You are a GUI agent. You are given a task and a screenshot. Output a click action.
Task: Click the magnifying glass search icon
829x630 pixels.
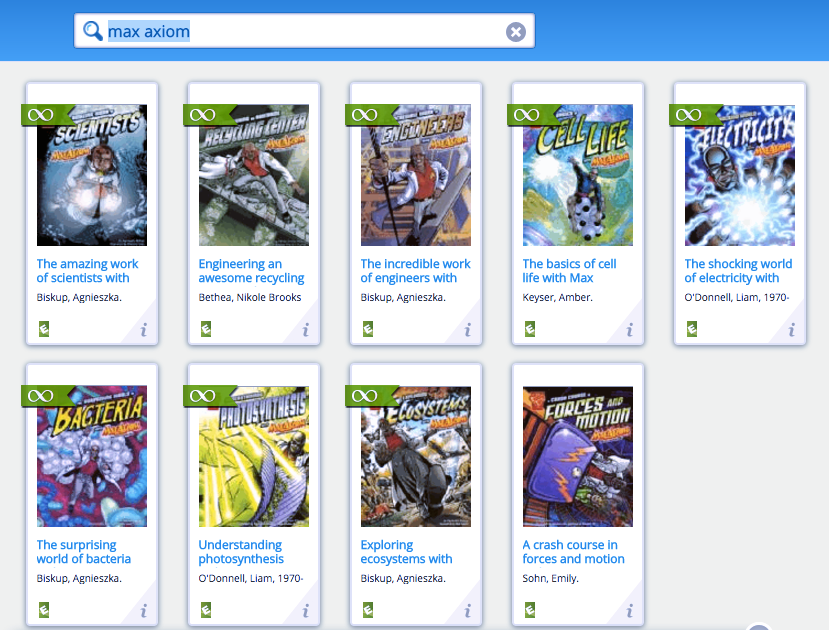(x=93, y=31)
